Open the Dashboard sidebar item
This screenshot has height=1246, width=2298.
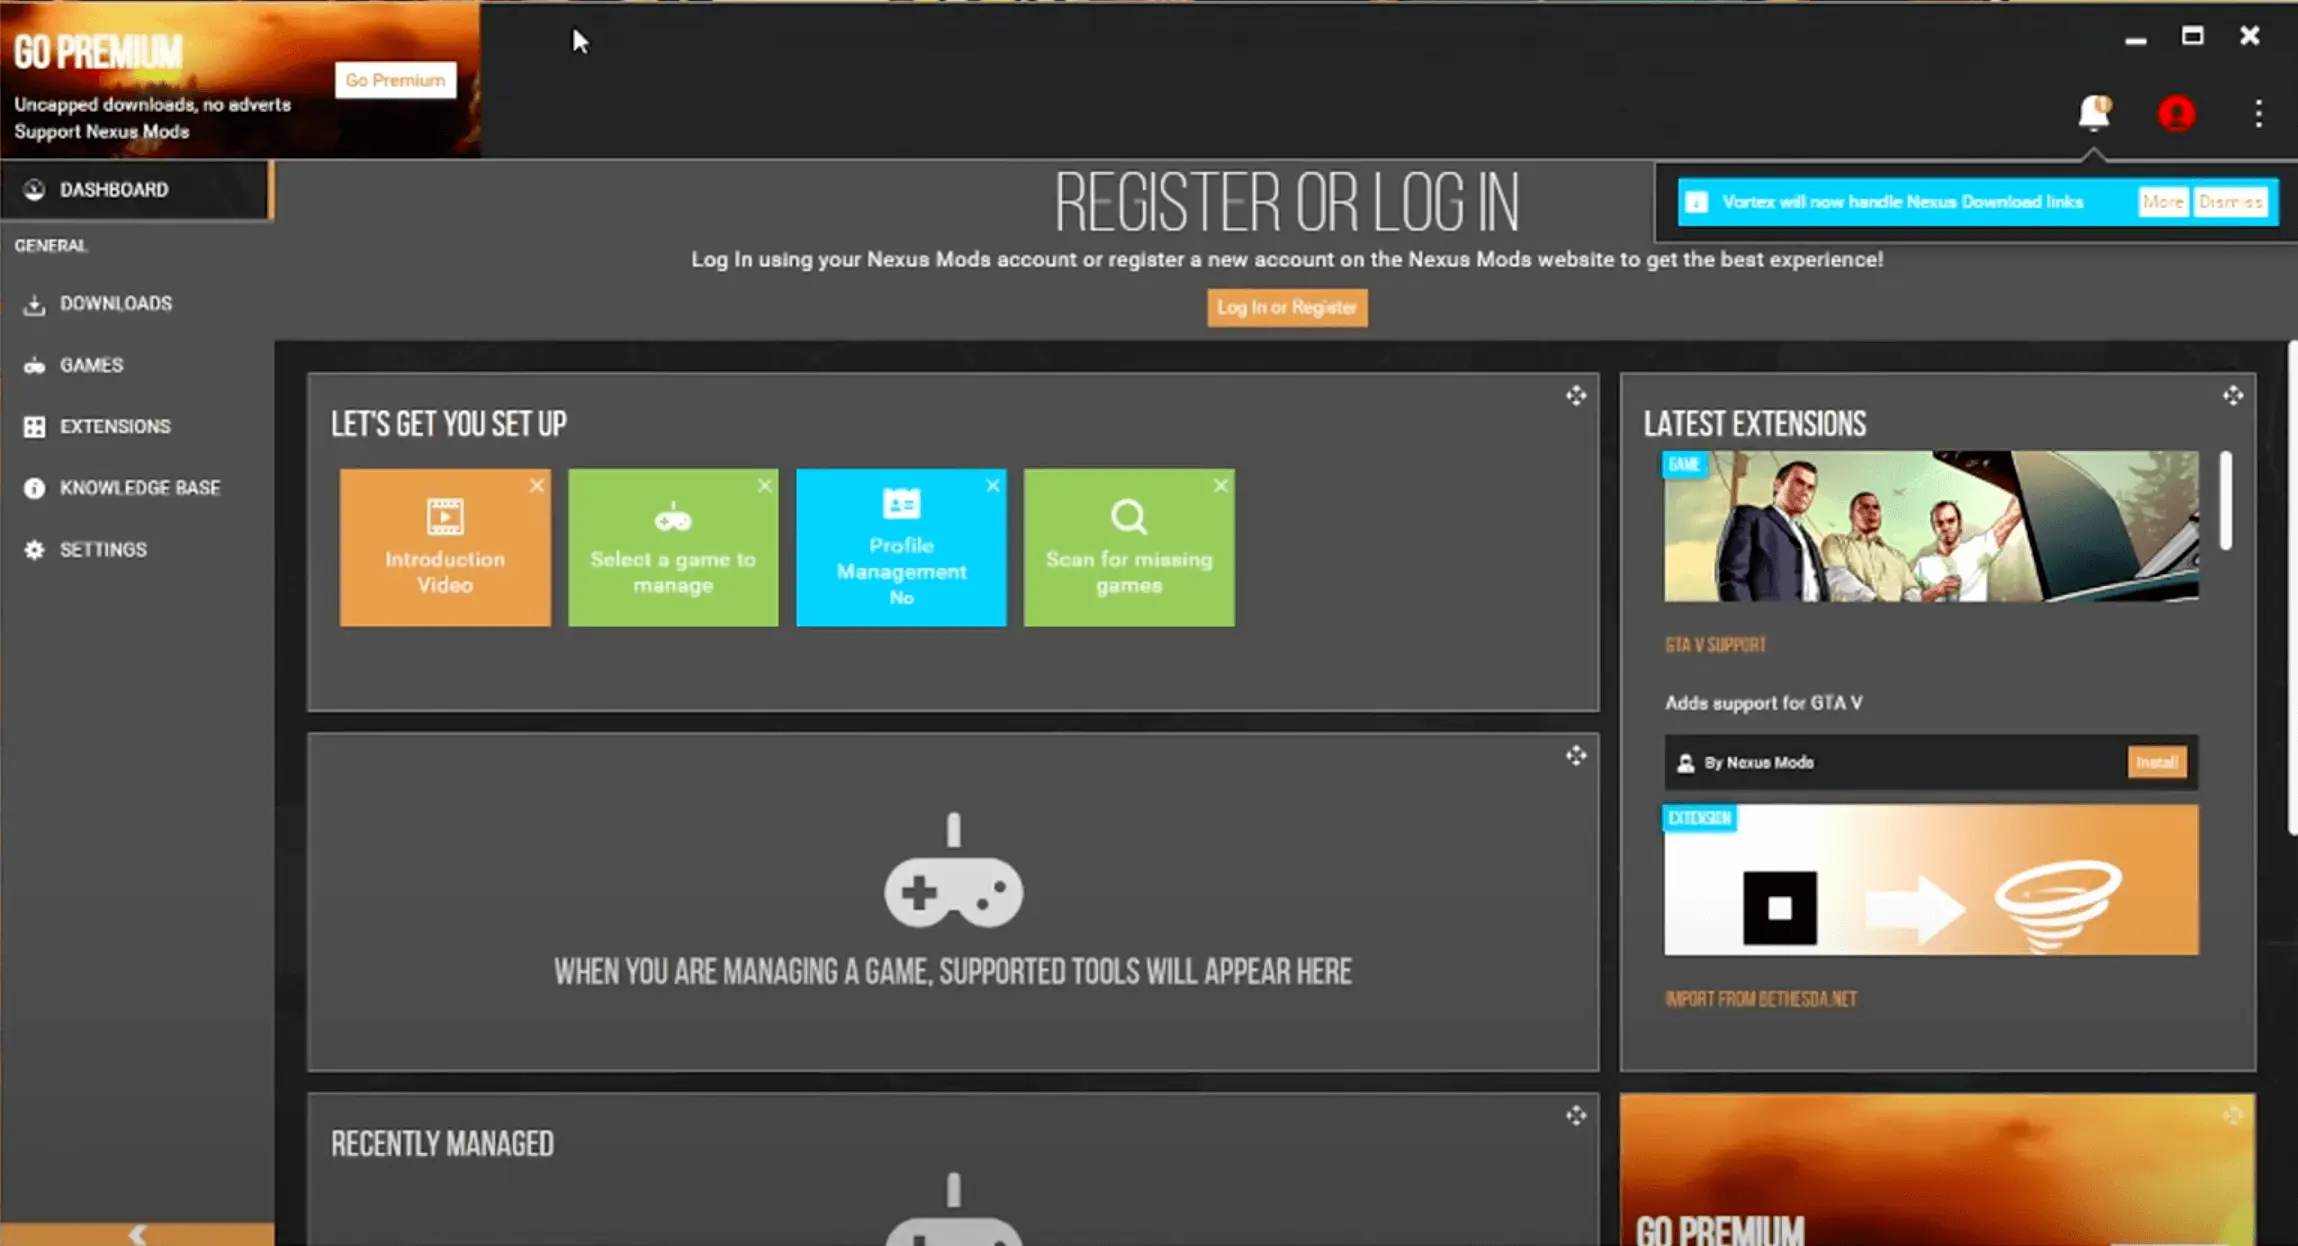pyautogui.click(x=135, y=190)
